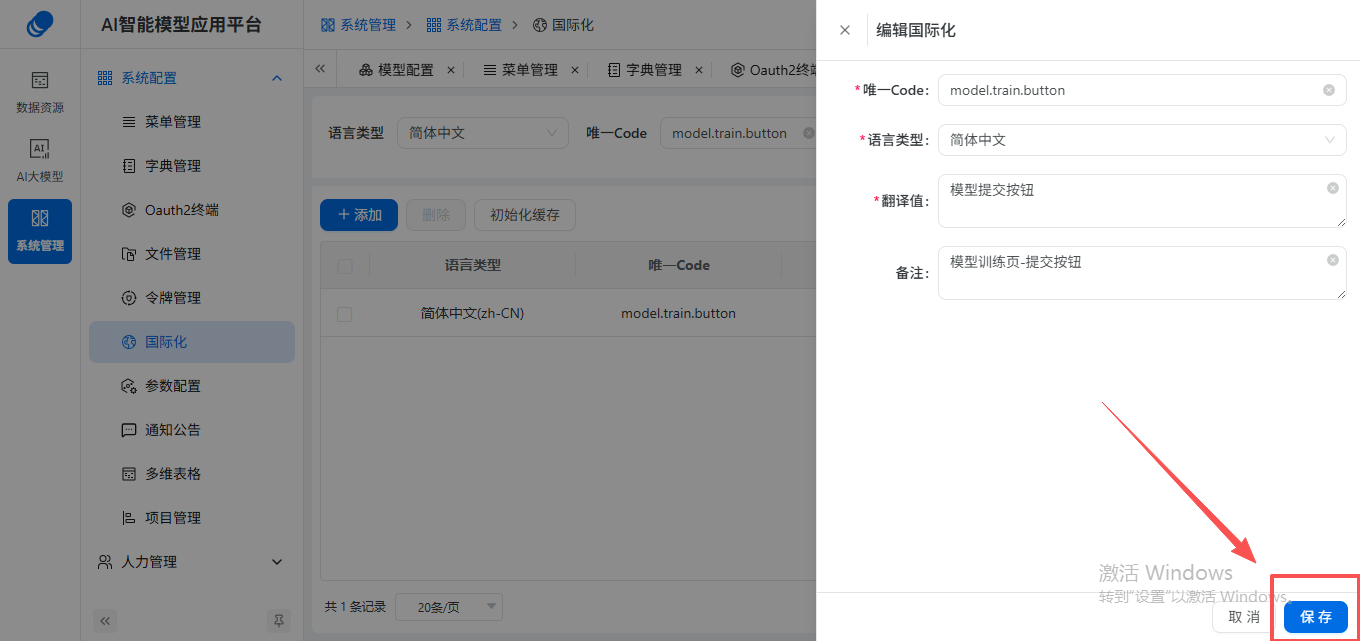Clear the 翻译值 text area
Image resolution: width=1360 pixels, height=641 pixels.
tap(1333, 188)
